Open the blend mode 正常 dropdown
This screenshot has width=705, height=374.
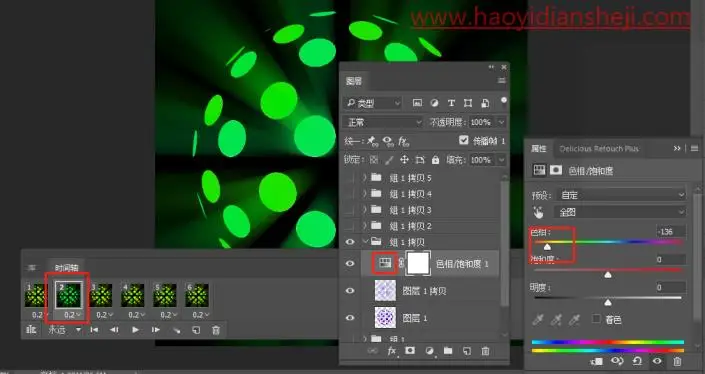click(383, 122)
